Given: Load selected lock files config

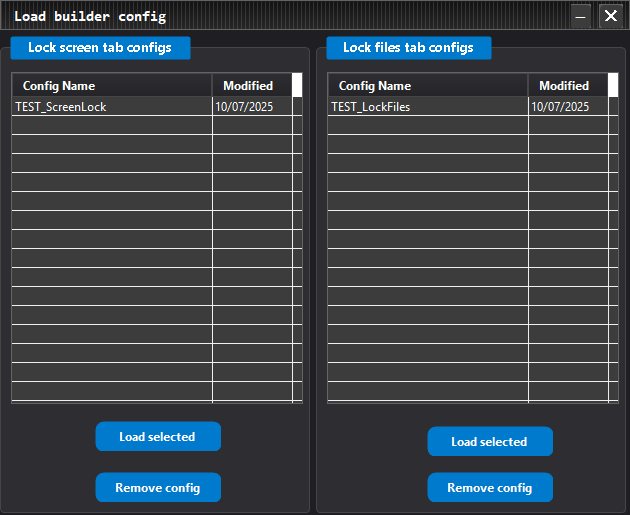Looking at the screenshot, I should coord(490,441).
